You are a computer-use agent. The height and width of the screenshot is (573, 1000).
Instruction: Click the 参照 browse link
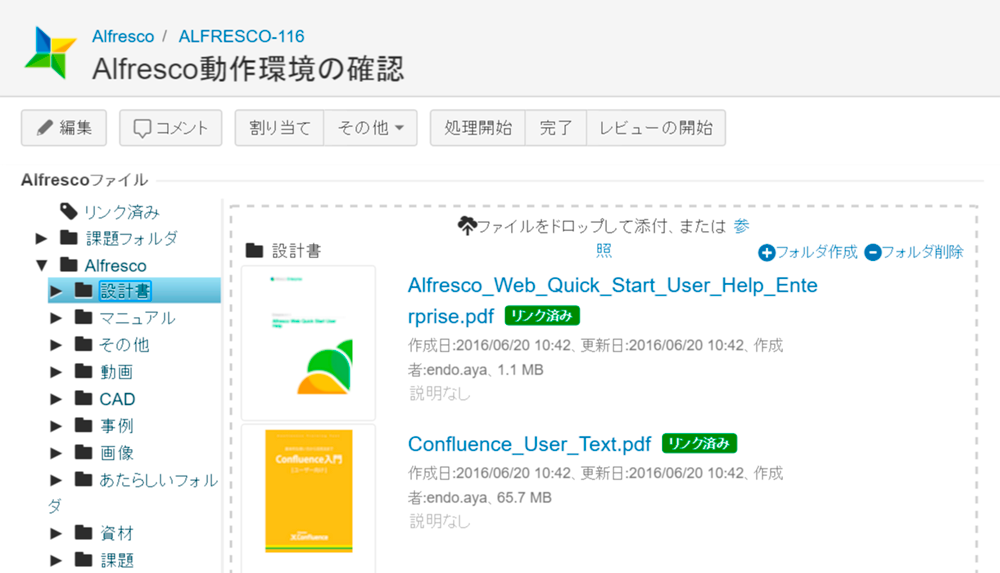tap(740, 226)
